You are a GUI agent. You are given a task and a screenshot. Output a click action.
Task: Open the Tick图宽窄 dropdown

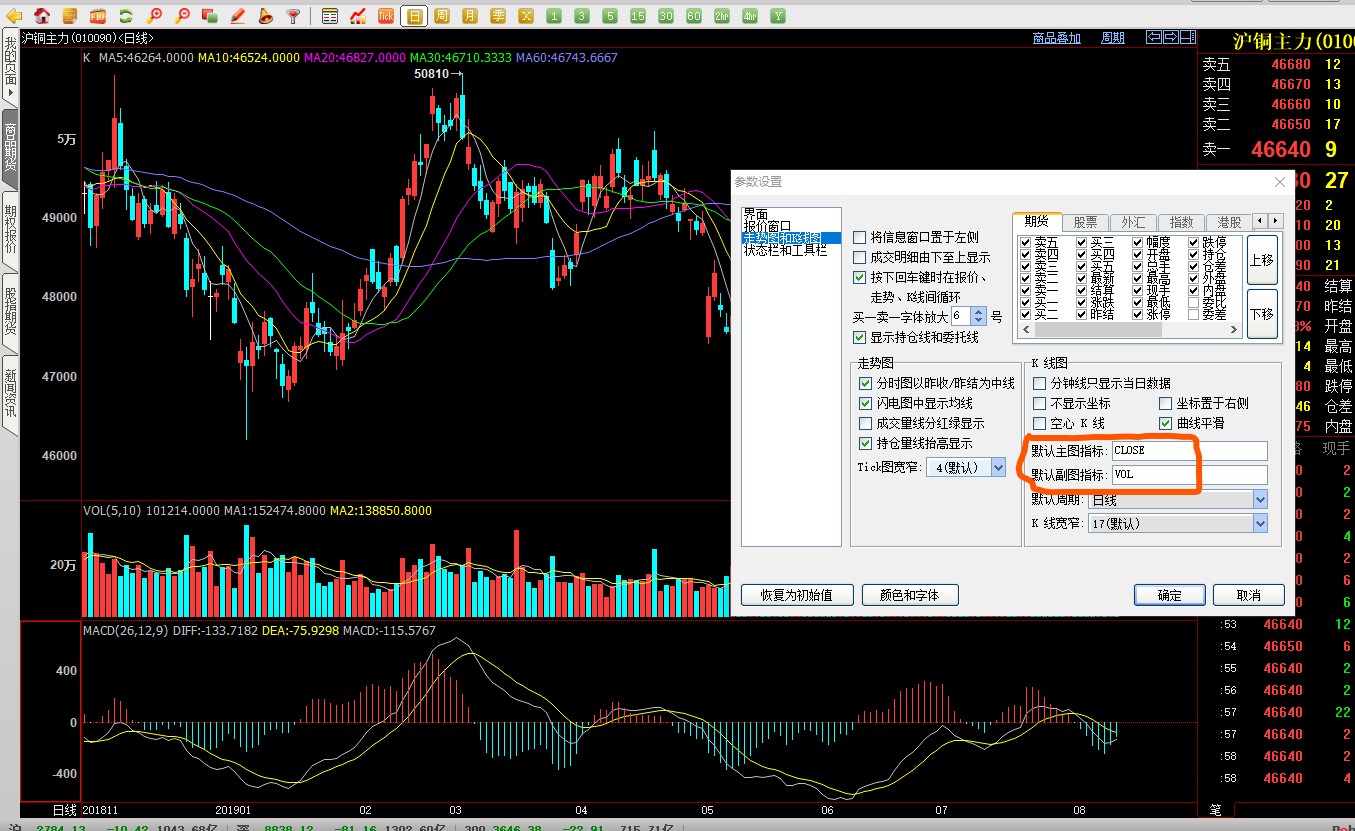pos(997,467)
